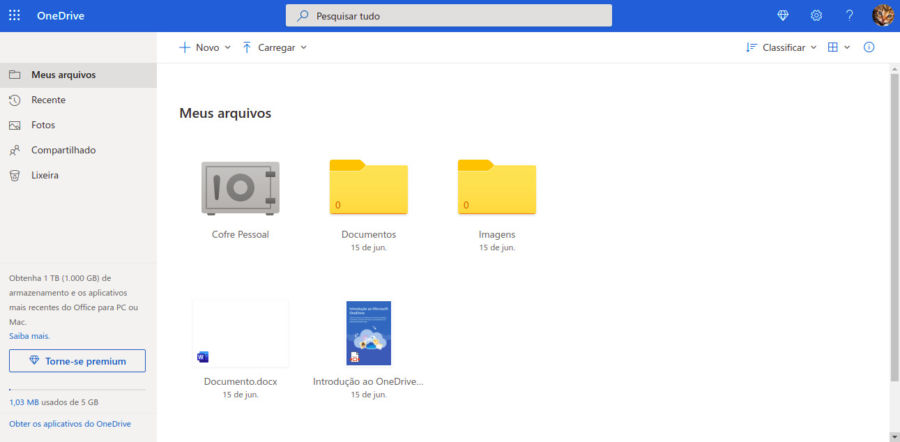Click the Lixeira recycle bin icon
The image size is (900, 442).
(x=15, y=175)
